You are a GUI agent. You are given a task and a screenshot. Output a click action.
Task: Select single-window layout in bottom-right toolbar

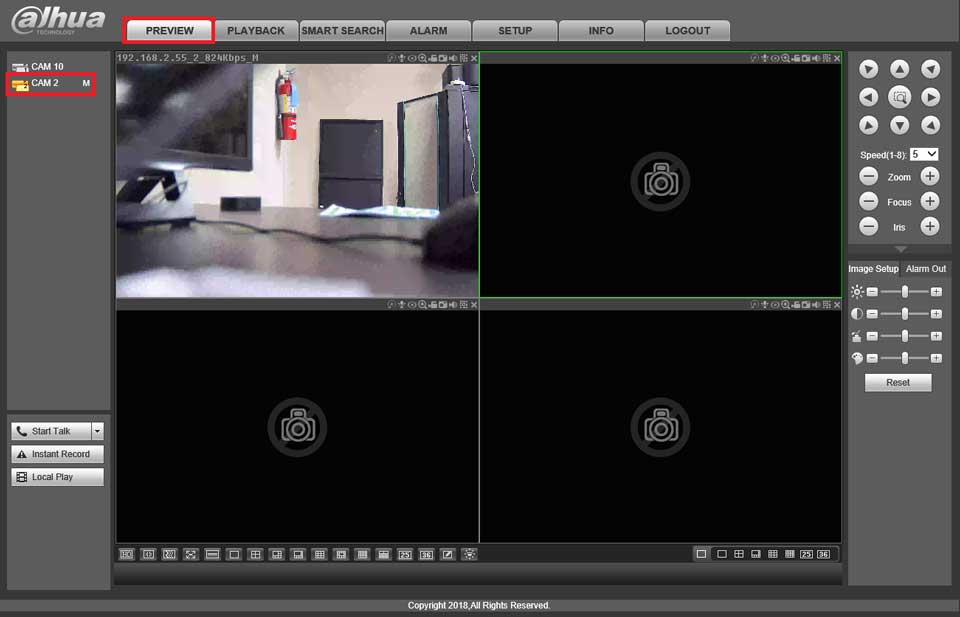tap(721, 554)
